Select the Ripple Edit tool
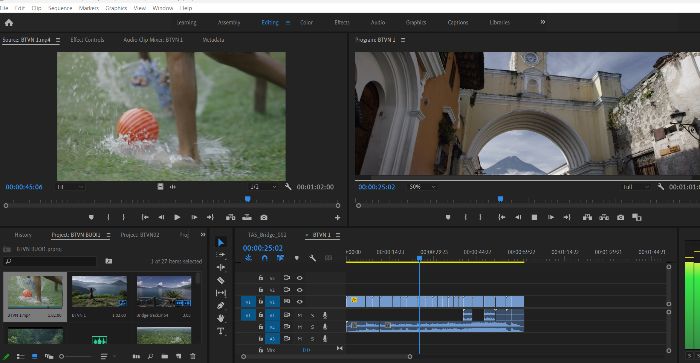This screenshot has height=363, width=700. pyautogui.click(x=221, y=267)
